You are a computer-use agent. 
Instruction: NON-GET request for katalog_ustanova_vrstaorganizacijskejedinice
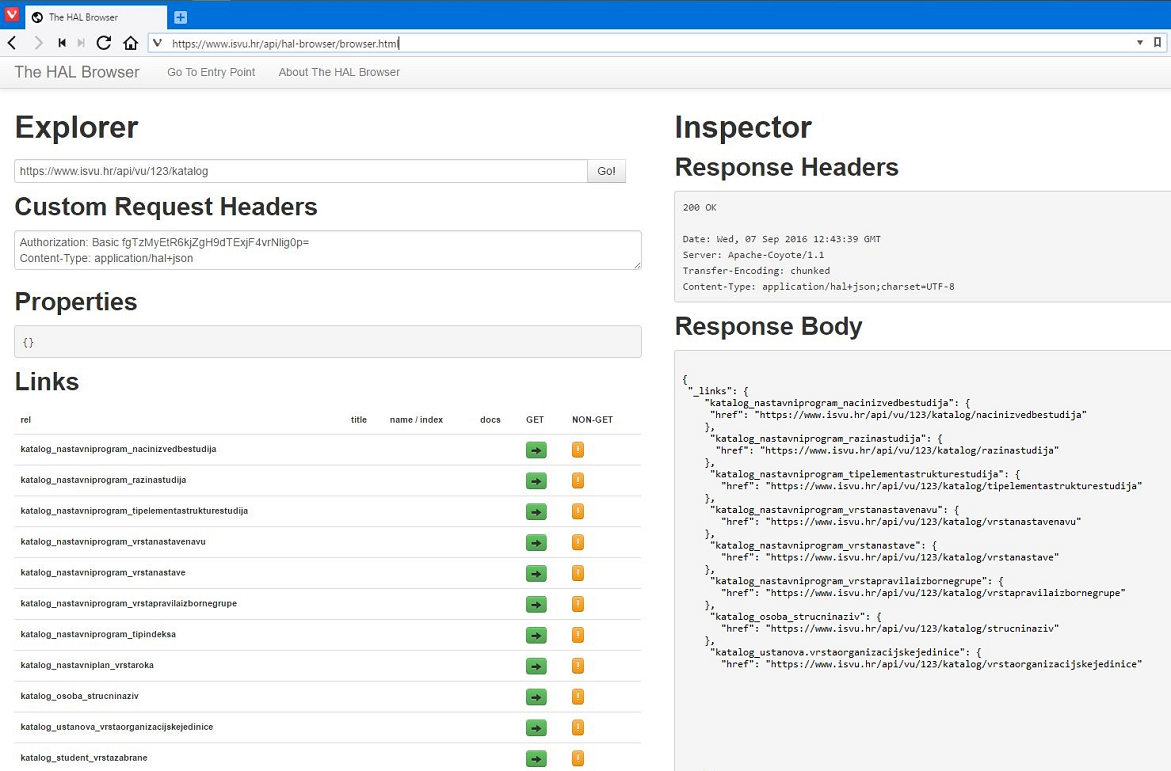pyautogui.click(x=577, y=728)
